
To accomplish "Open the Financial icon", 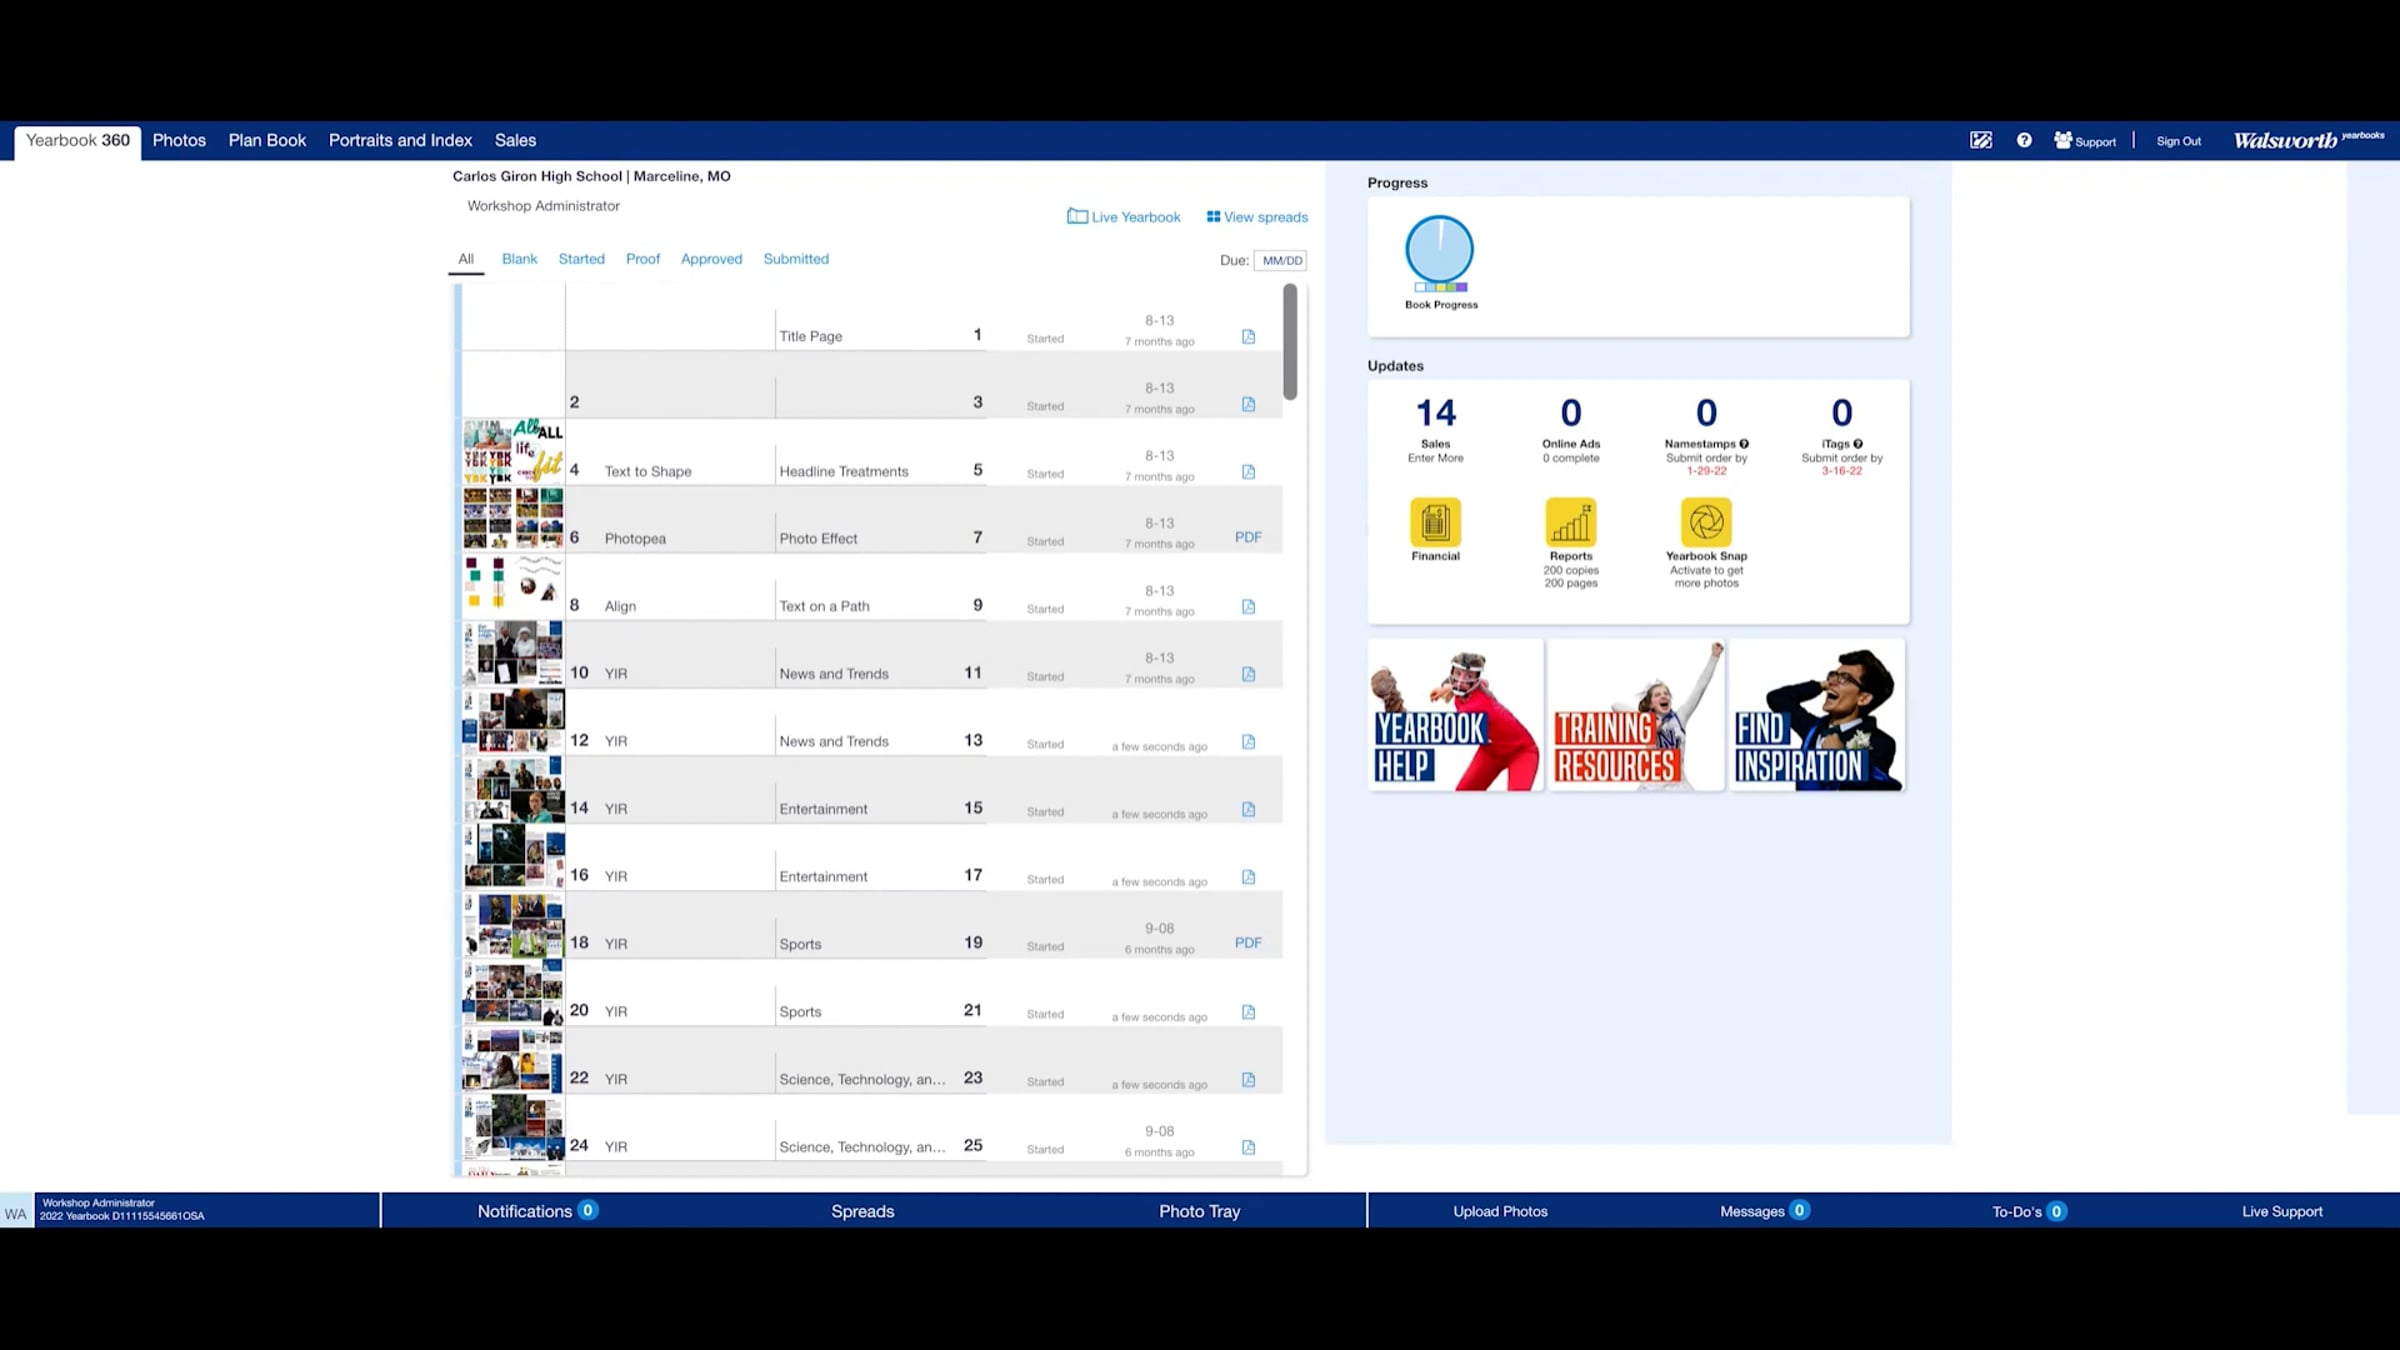I will click(1435, 522).
